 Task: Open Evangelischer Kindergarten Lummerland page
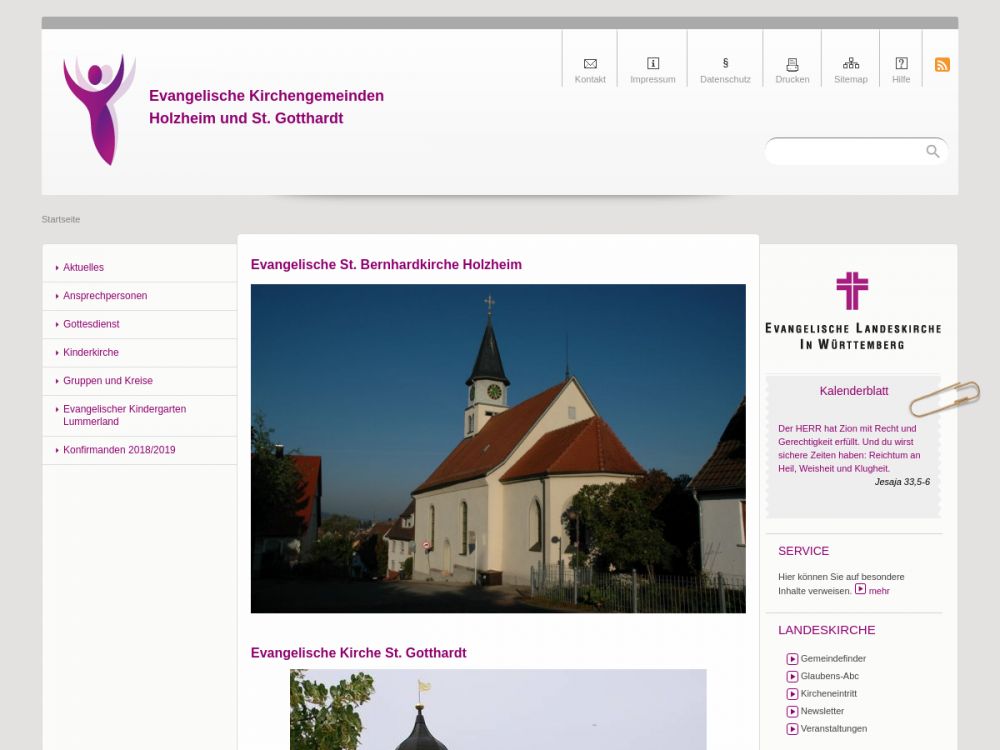tap(124, 415)
